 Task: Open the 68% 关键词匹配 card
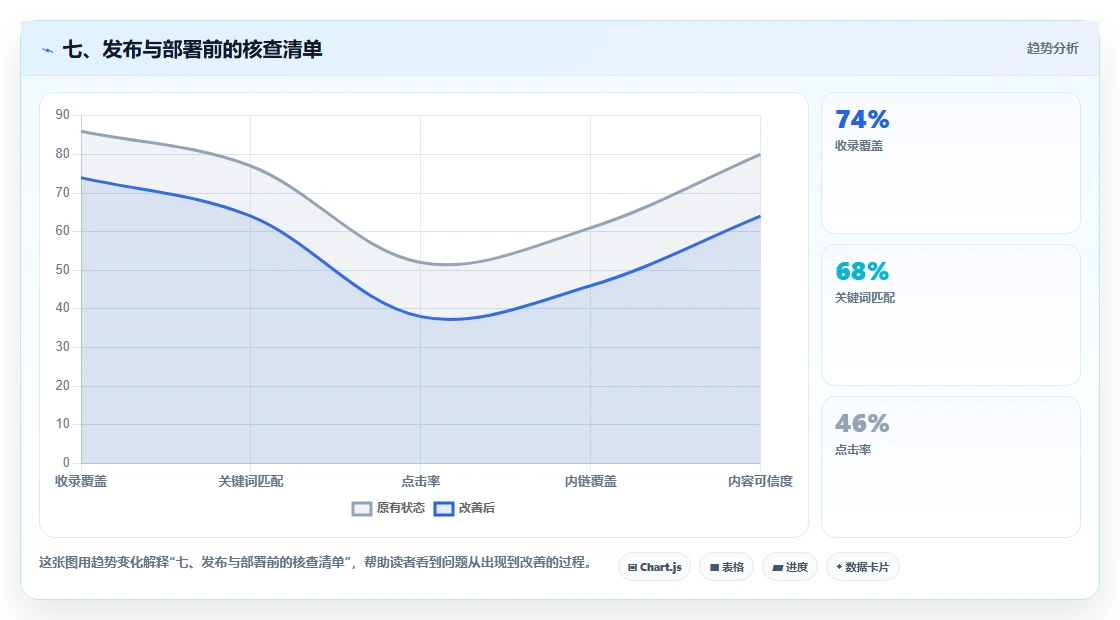(x=951, y=315)
